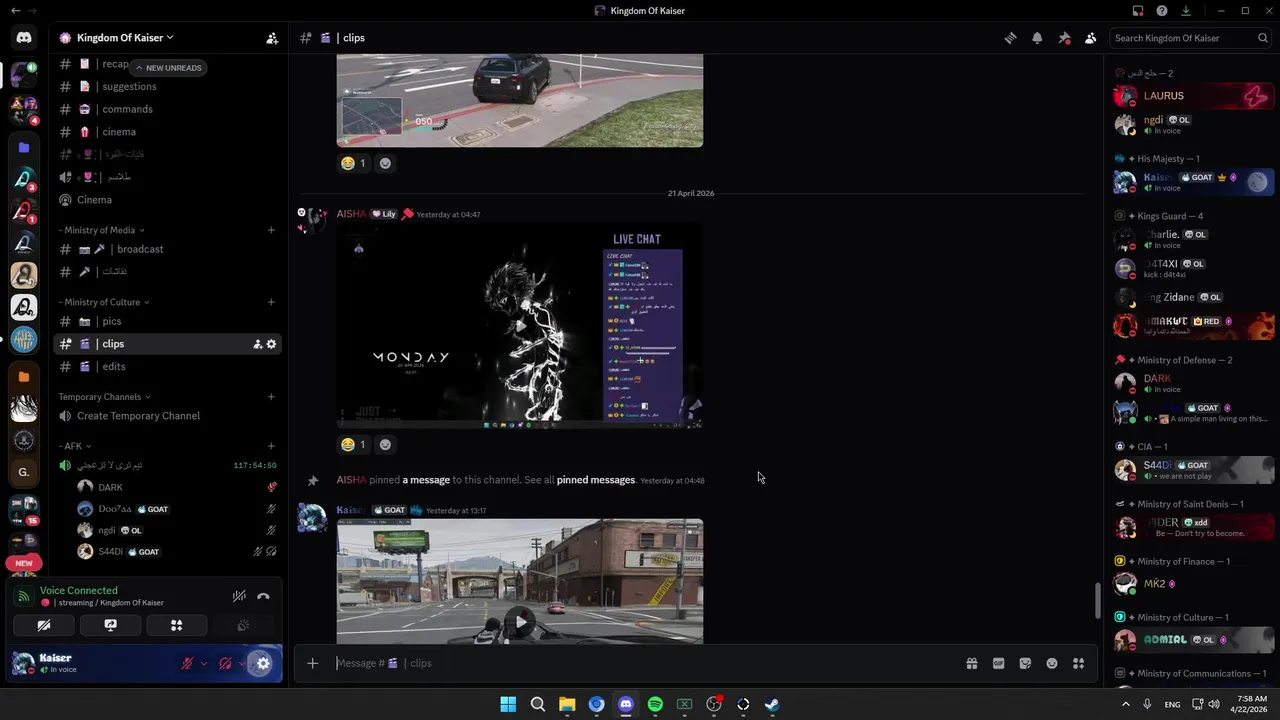Open File Explorer from the taskbar

click(x=567, y=704)
